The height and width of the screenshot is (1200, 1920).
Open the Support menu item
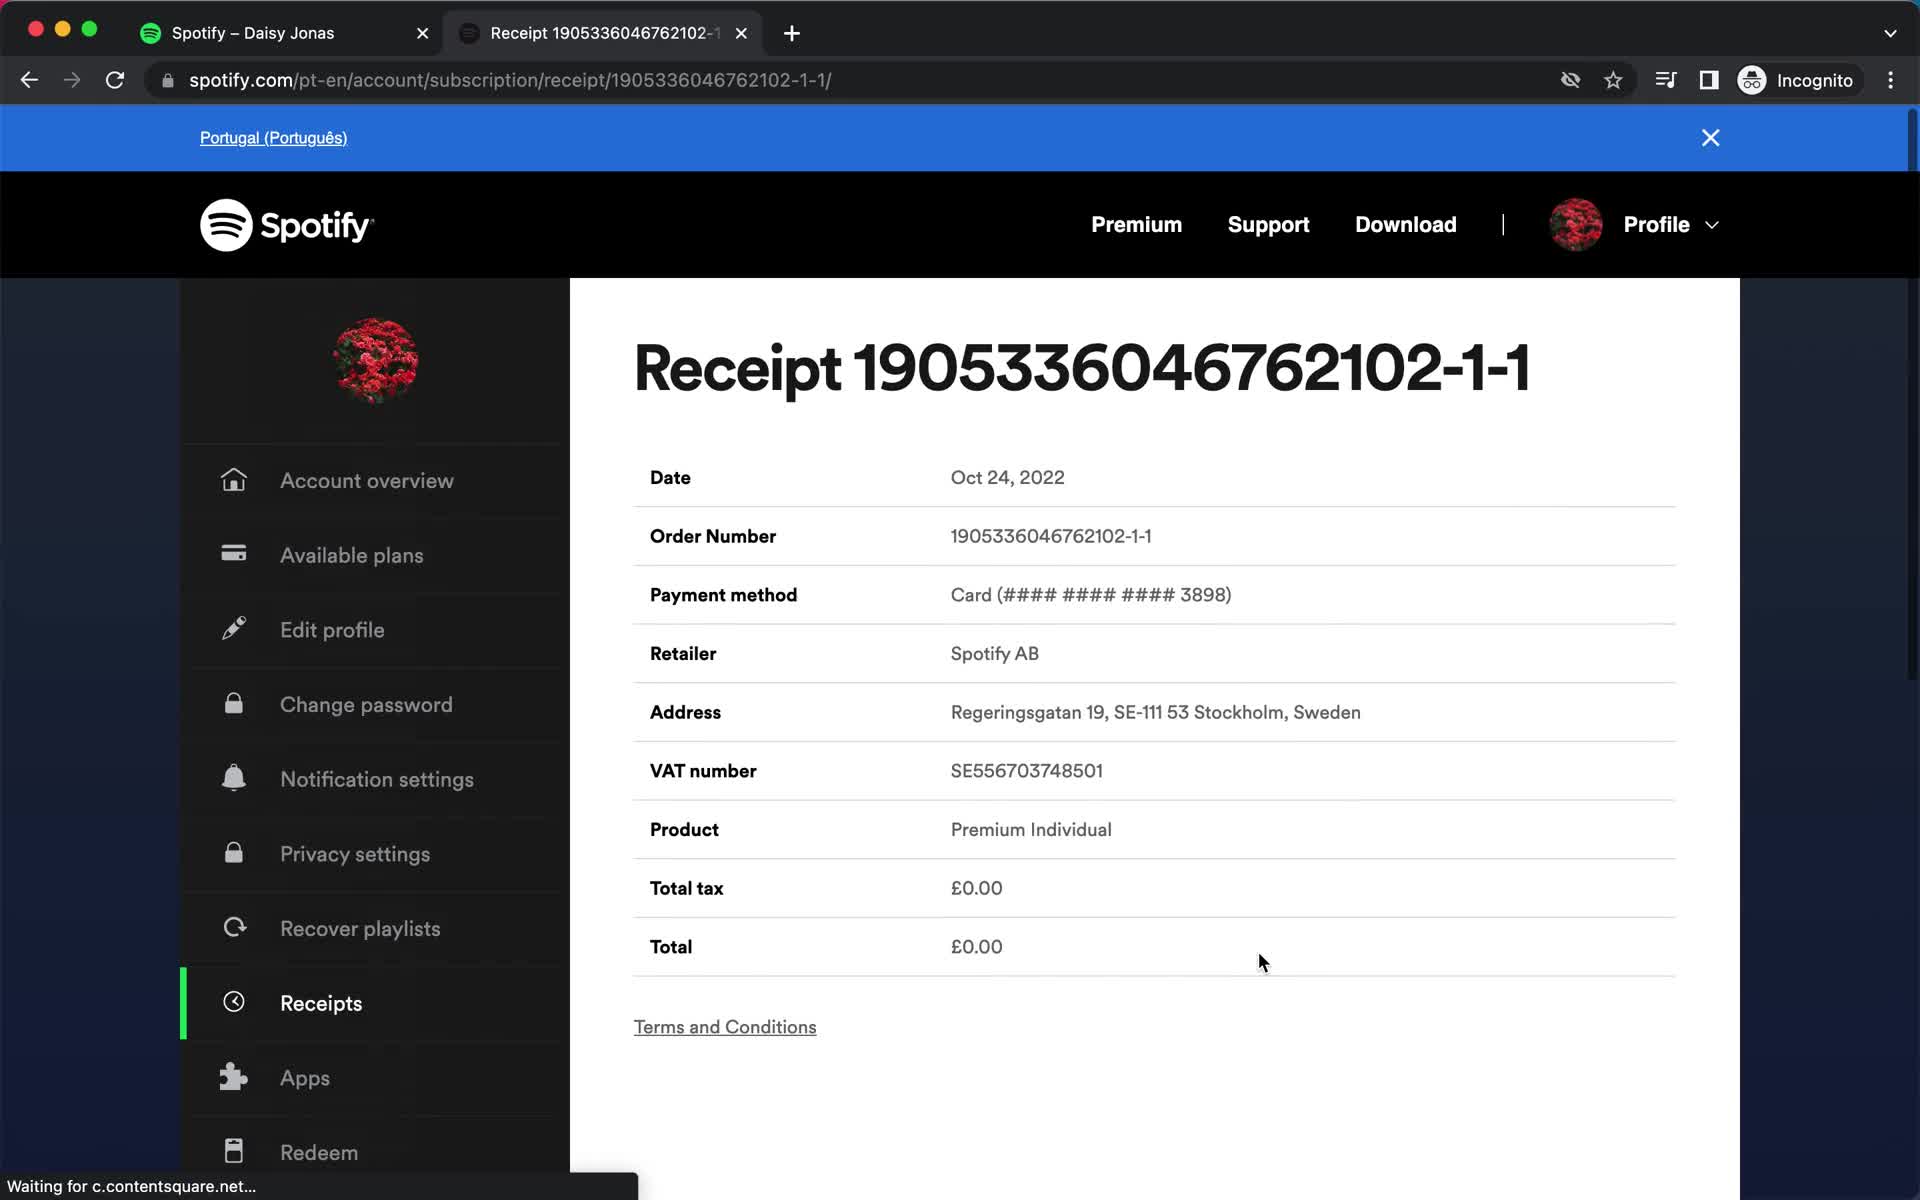coord(1268,224)
